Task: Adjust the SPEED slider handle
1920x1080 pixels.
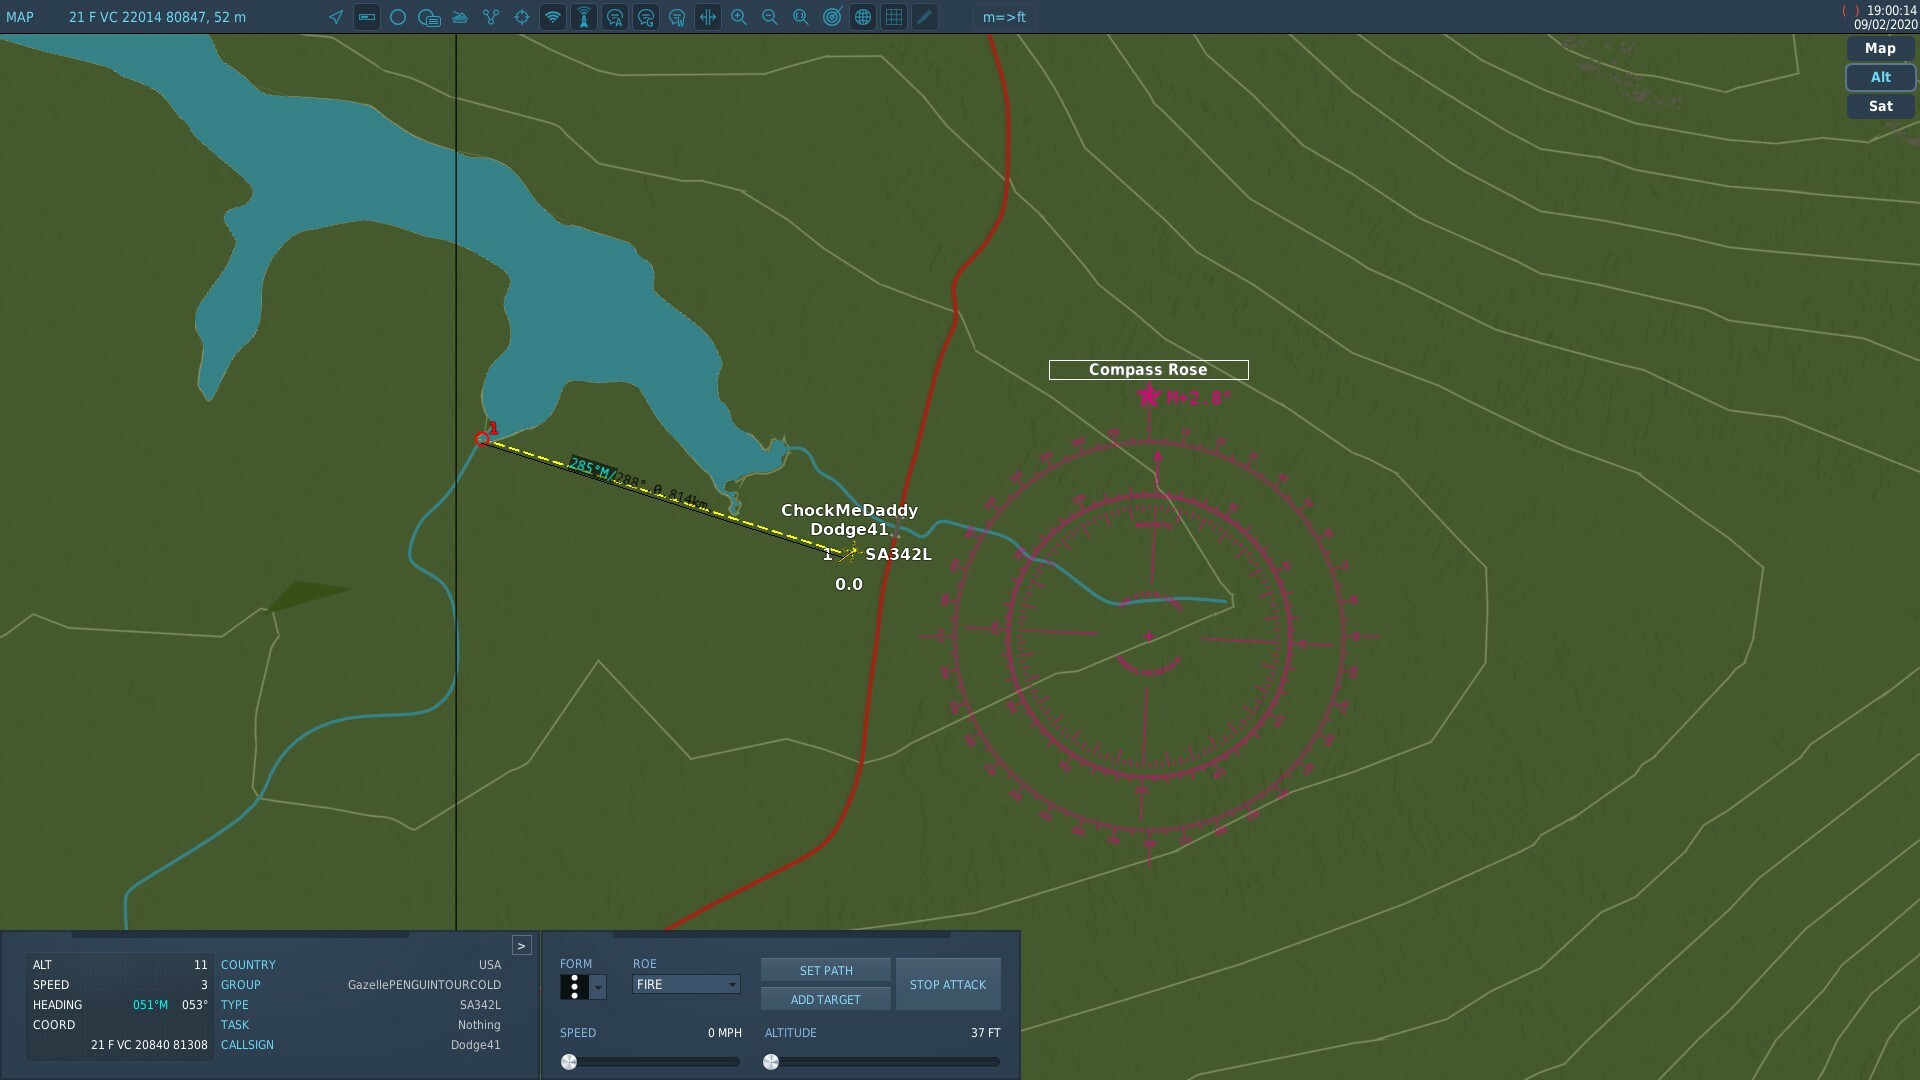Action: pyautogui.click(x=569, y=1062)
